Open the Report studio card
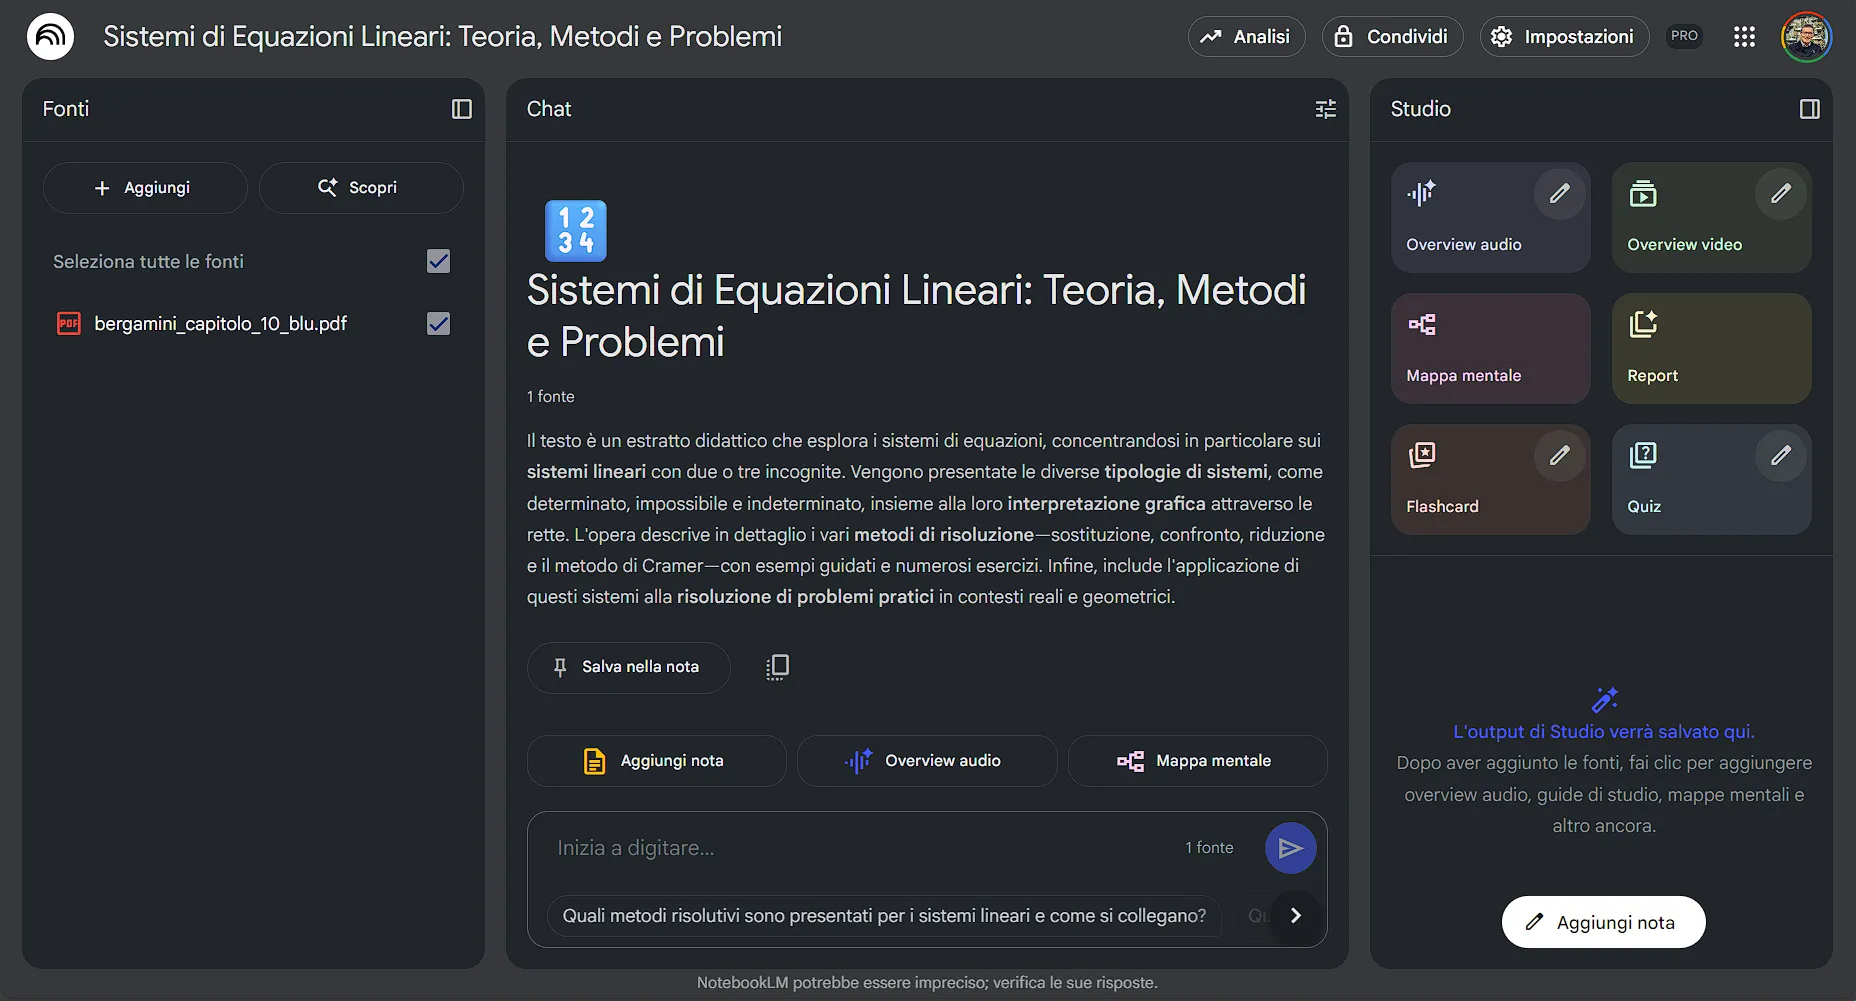This screenshot has width=1856, height=1001. coord(1711,348)
